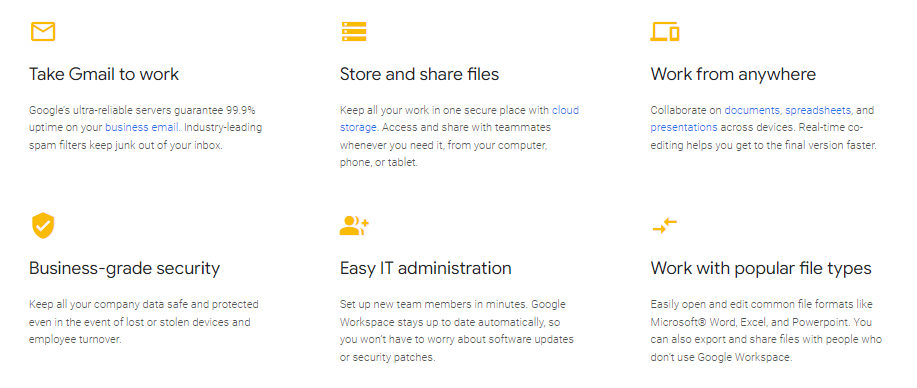Click the 'Easy IT administration' heading
917x388 pixels.
point(426,269)
